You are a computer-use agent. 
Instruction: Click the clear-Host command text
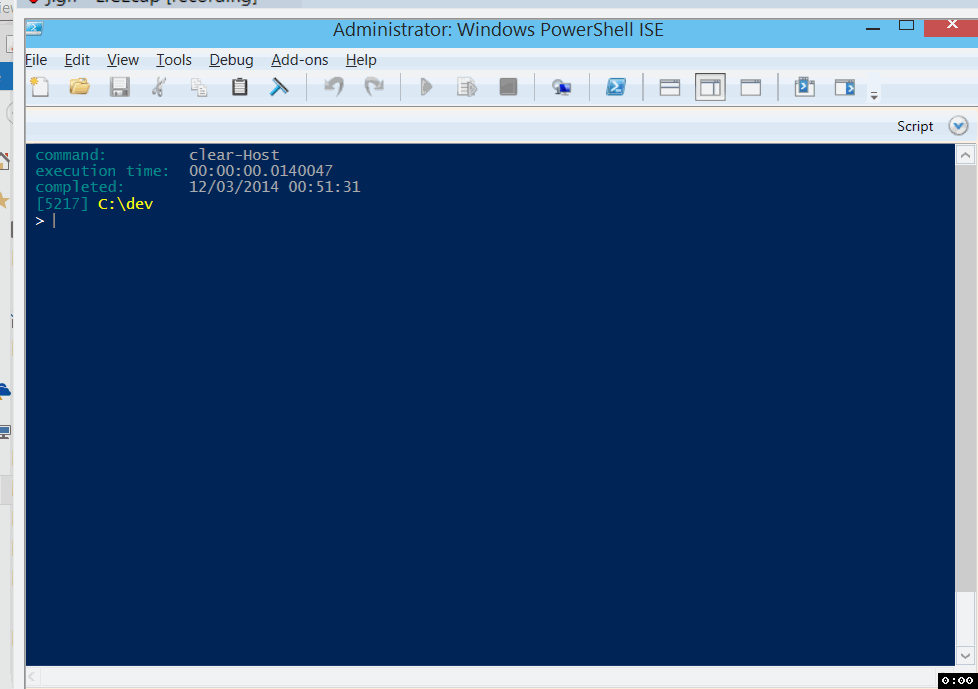coord(234,155)
